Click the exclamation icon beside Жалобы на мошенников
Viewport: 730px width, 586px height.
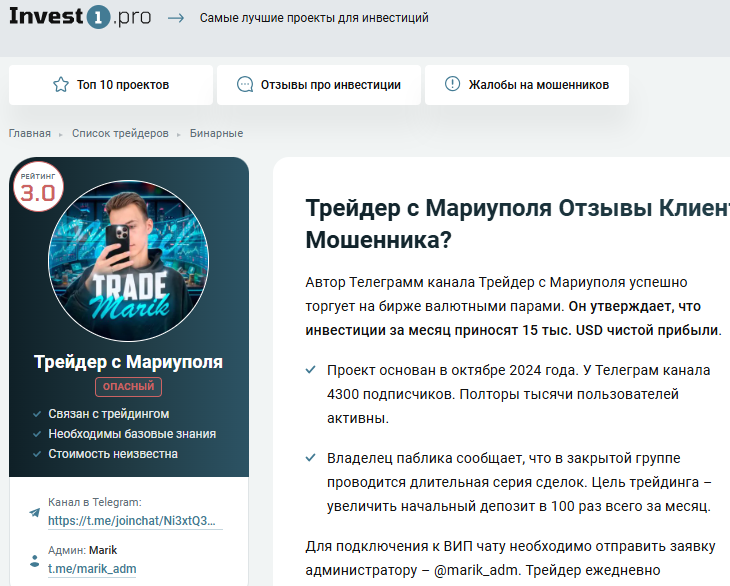coord(452,85)
